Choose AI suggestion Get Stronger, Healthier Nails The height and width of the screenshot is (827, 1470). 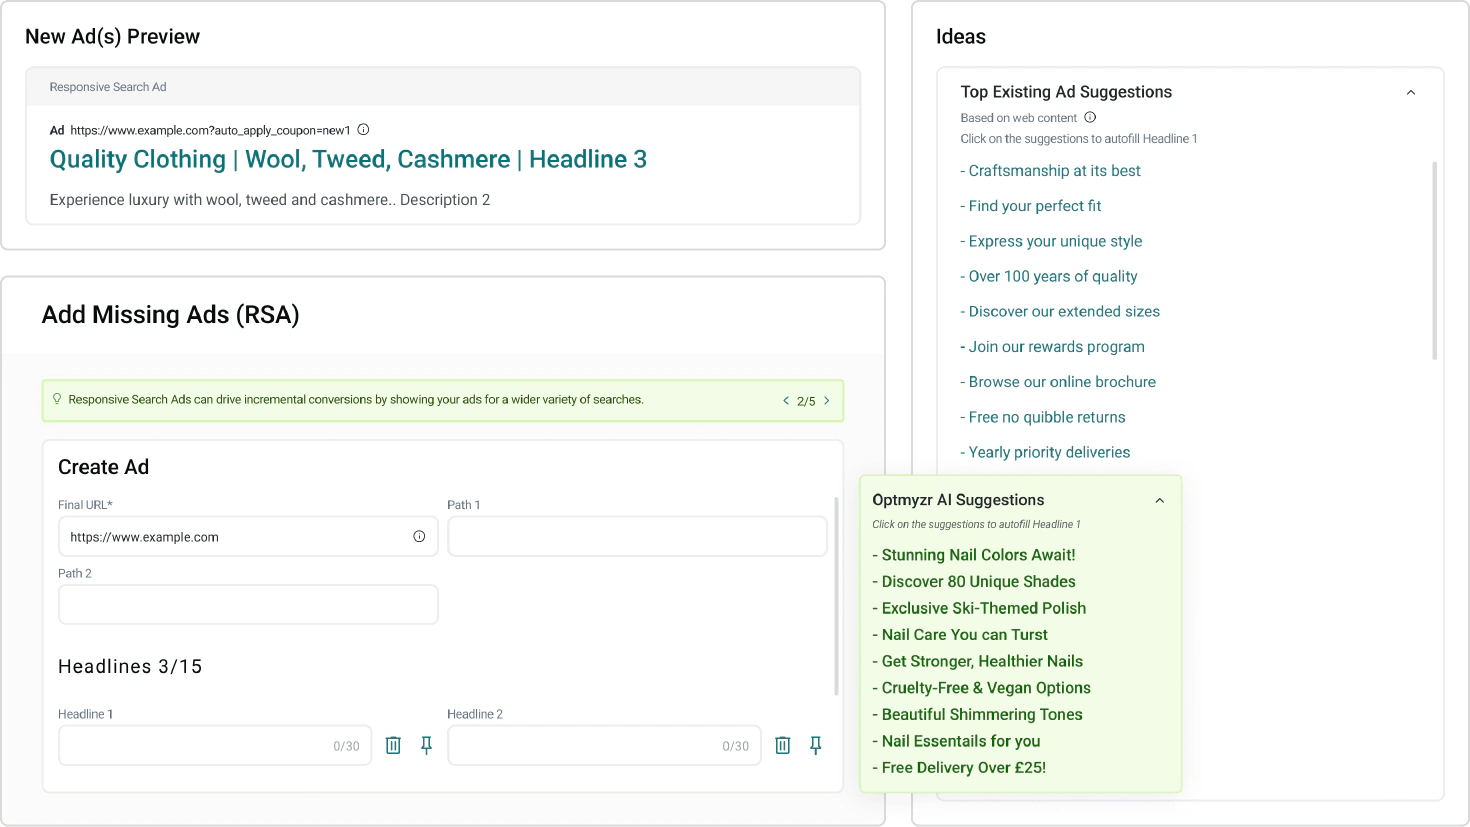coord(978,661)
